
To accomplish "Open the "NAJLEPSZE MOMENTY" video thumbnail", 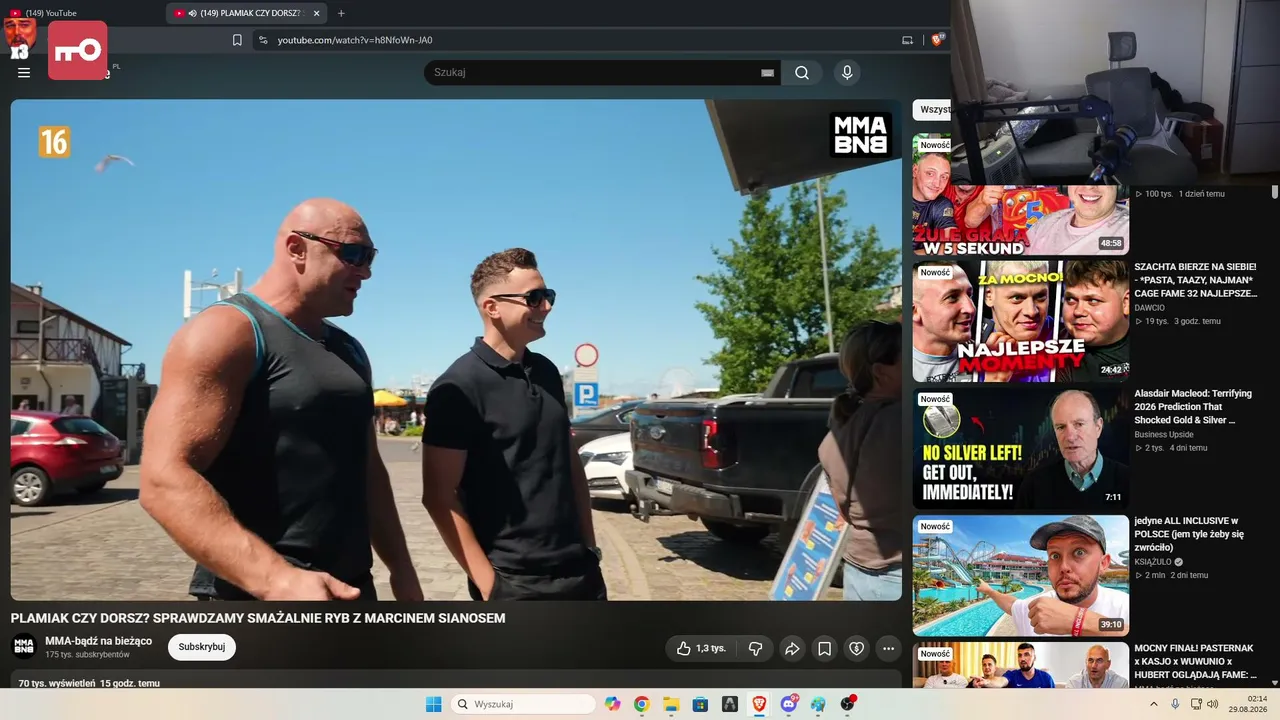I will pos(1020,321).
